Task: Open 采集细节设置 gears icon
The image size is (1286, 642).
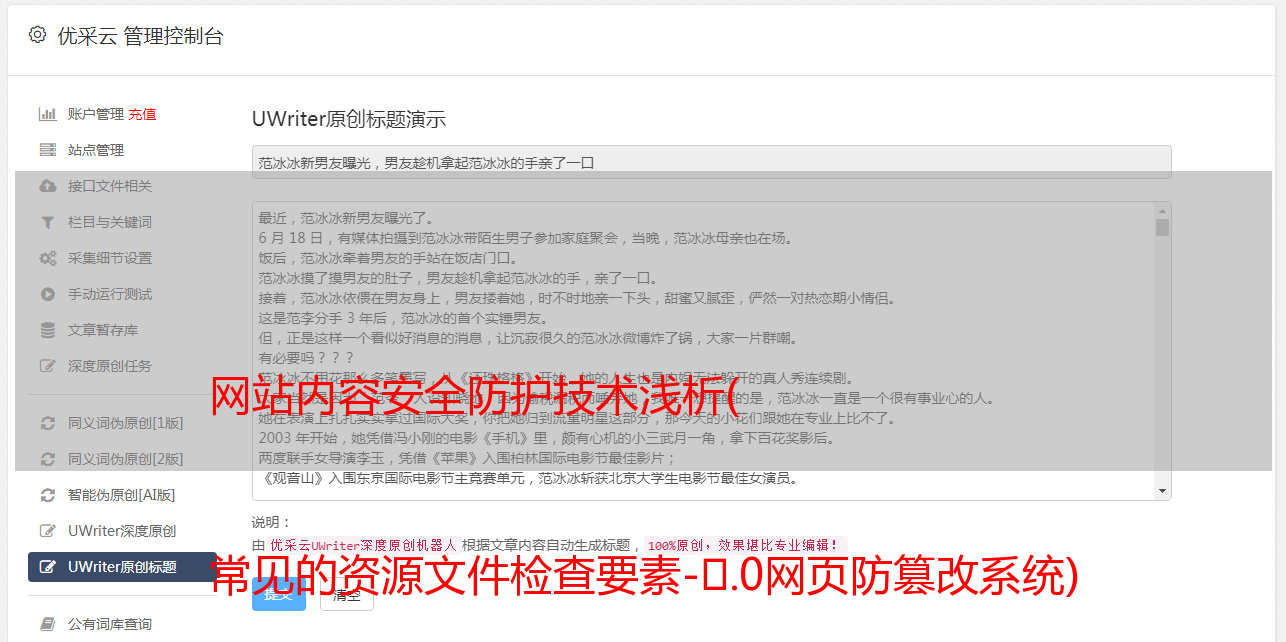Action: click(47, 258)
